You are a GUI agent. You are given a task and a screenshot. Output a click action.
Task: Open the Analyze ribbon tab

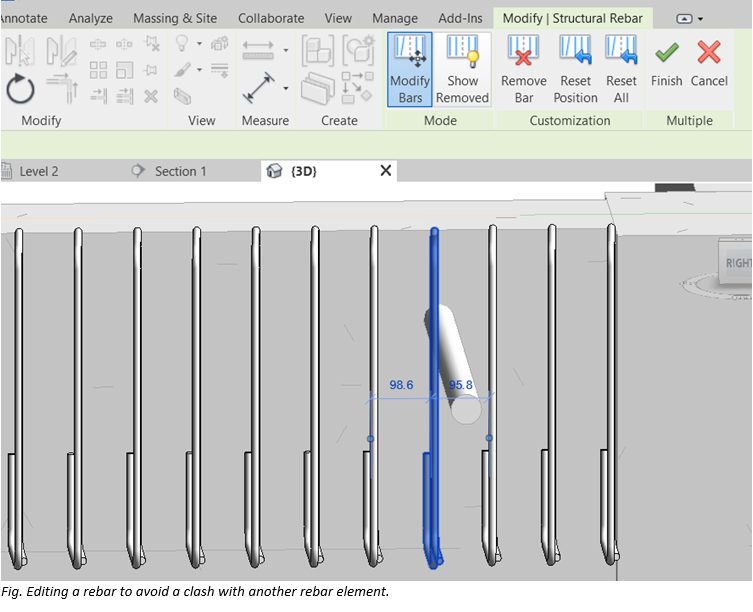[91, 18]
